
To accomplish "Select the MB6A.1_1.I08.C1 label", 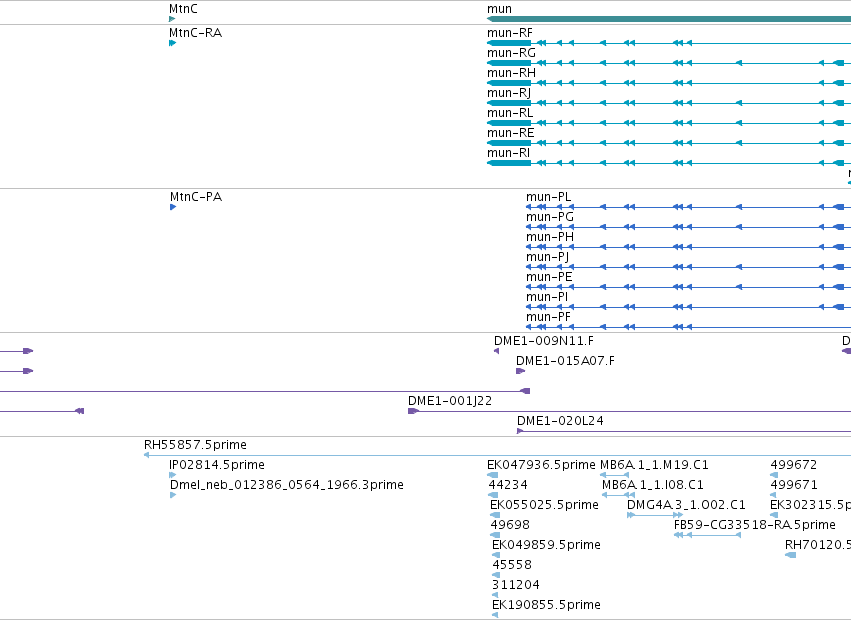I will [653, 485].
